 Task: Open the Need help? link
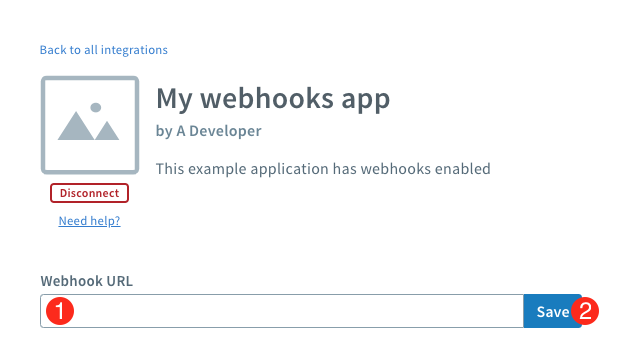click(89, 221)
